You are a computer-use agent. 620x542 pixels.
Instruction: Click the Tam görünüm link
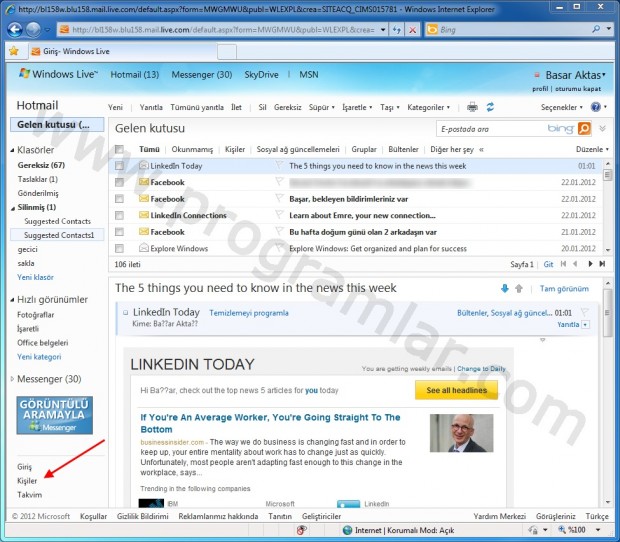[564, 289]
